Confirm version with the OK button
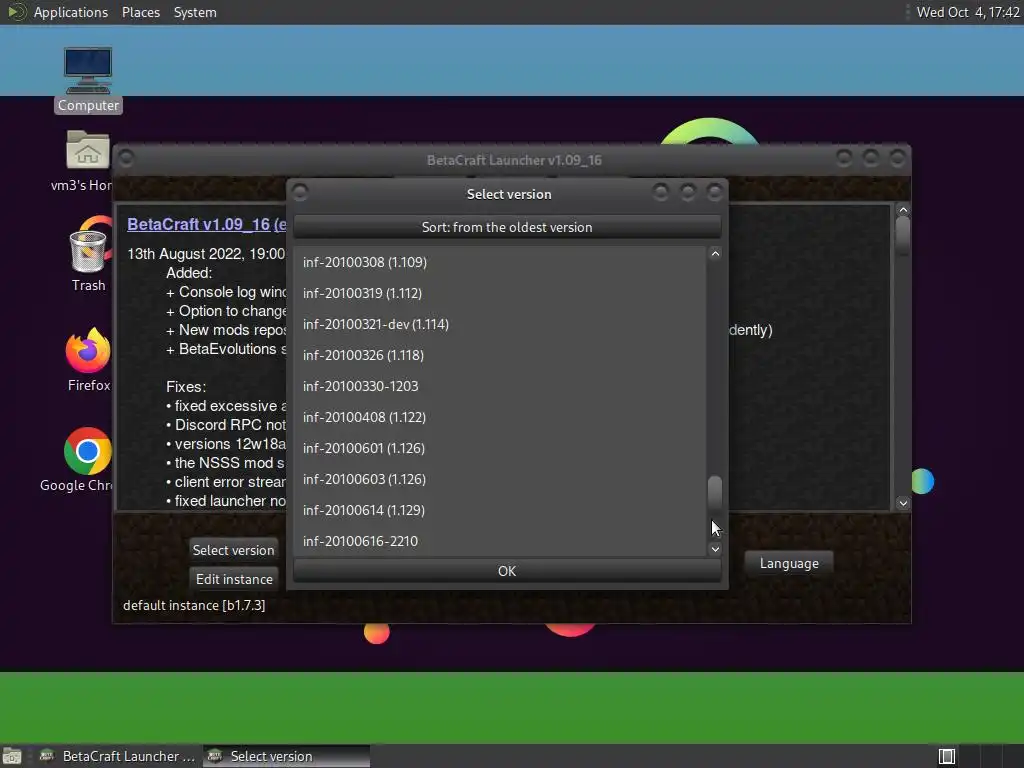 point(507,571)
